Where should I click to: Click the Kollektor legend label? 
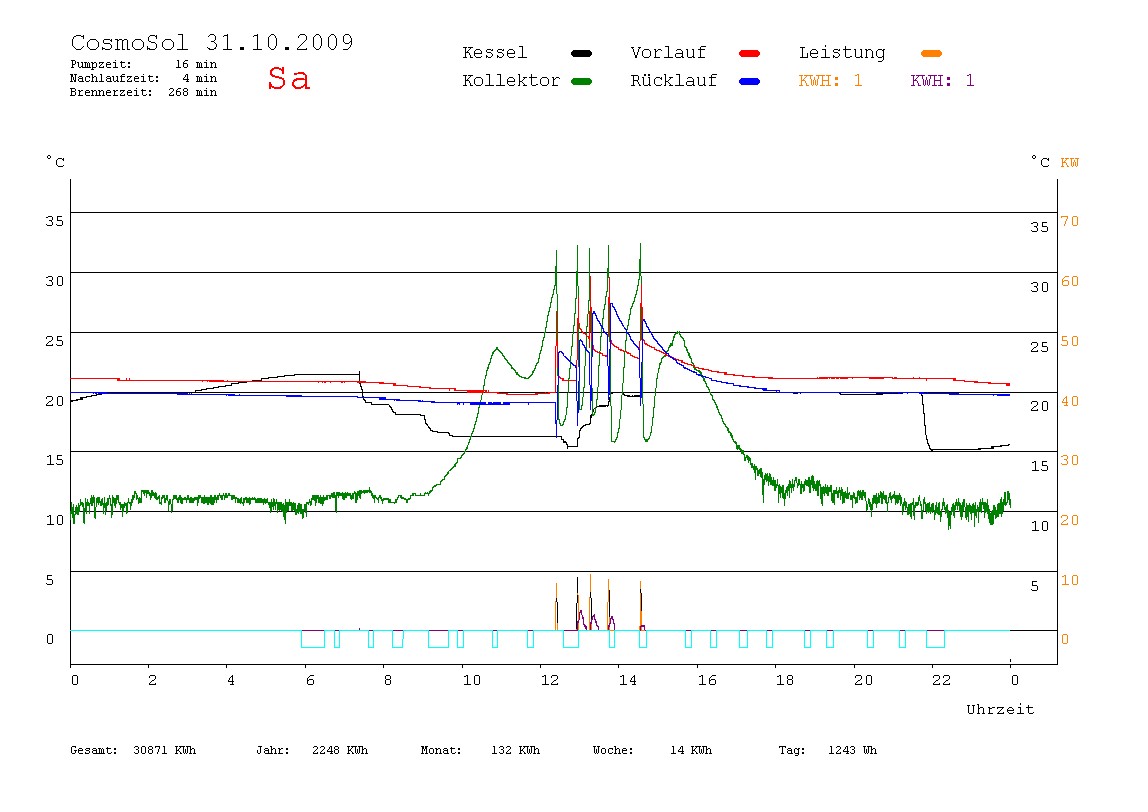click(x=511, y=81)
